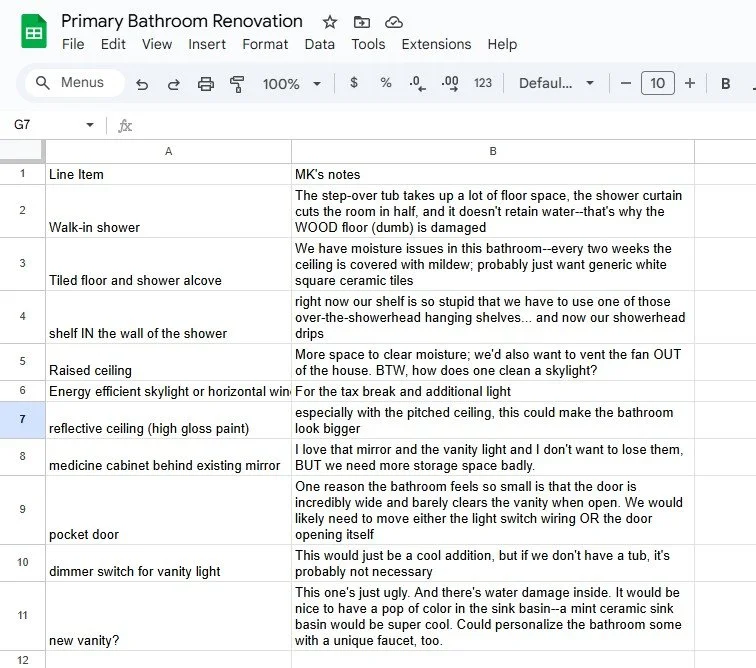Select column A header

coord(168,151)
